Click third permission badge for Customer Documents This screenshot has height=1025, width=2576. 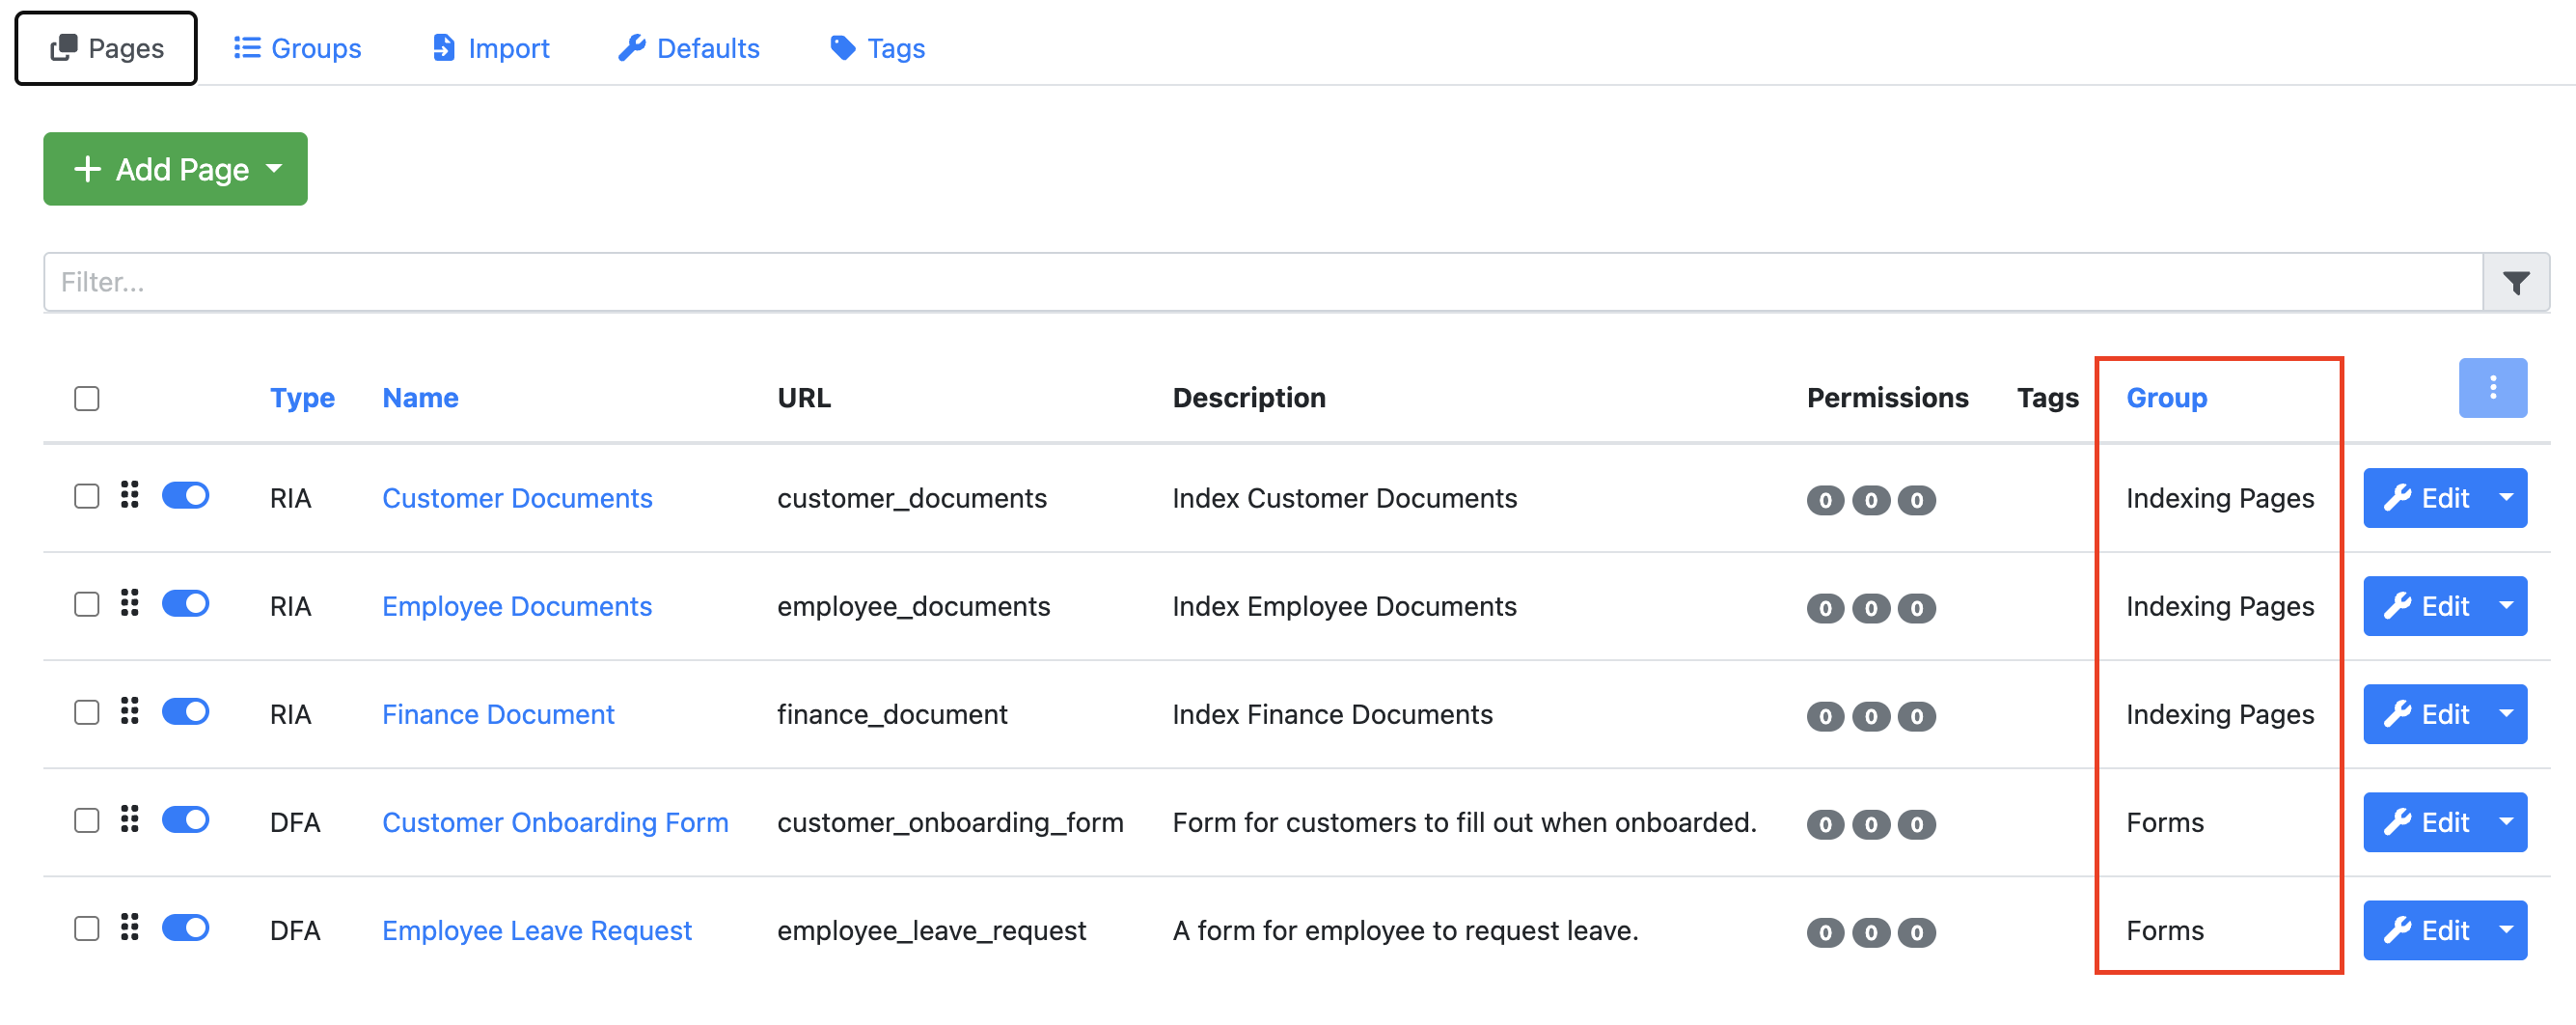point(1917,500)
